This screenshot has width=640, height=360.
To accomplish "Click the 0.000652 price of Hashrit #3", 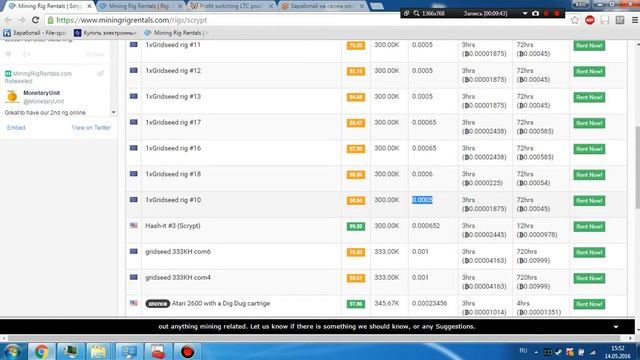I will [426, 226].
